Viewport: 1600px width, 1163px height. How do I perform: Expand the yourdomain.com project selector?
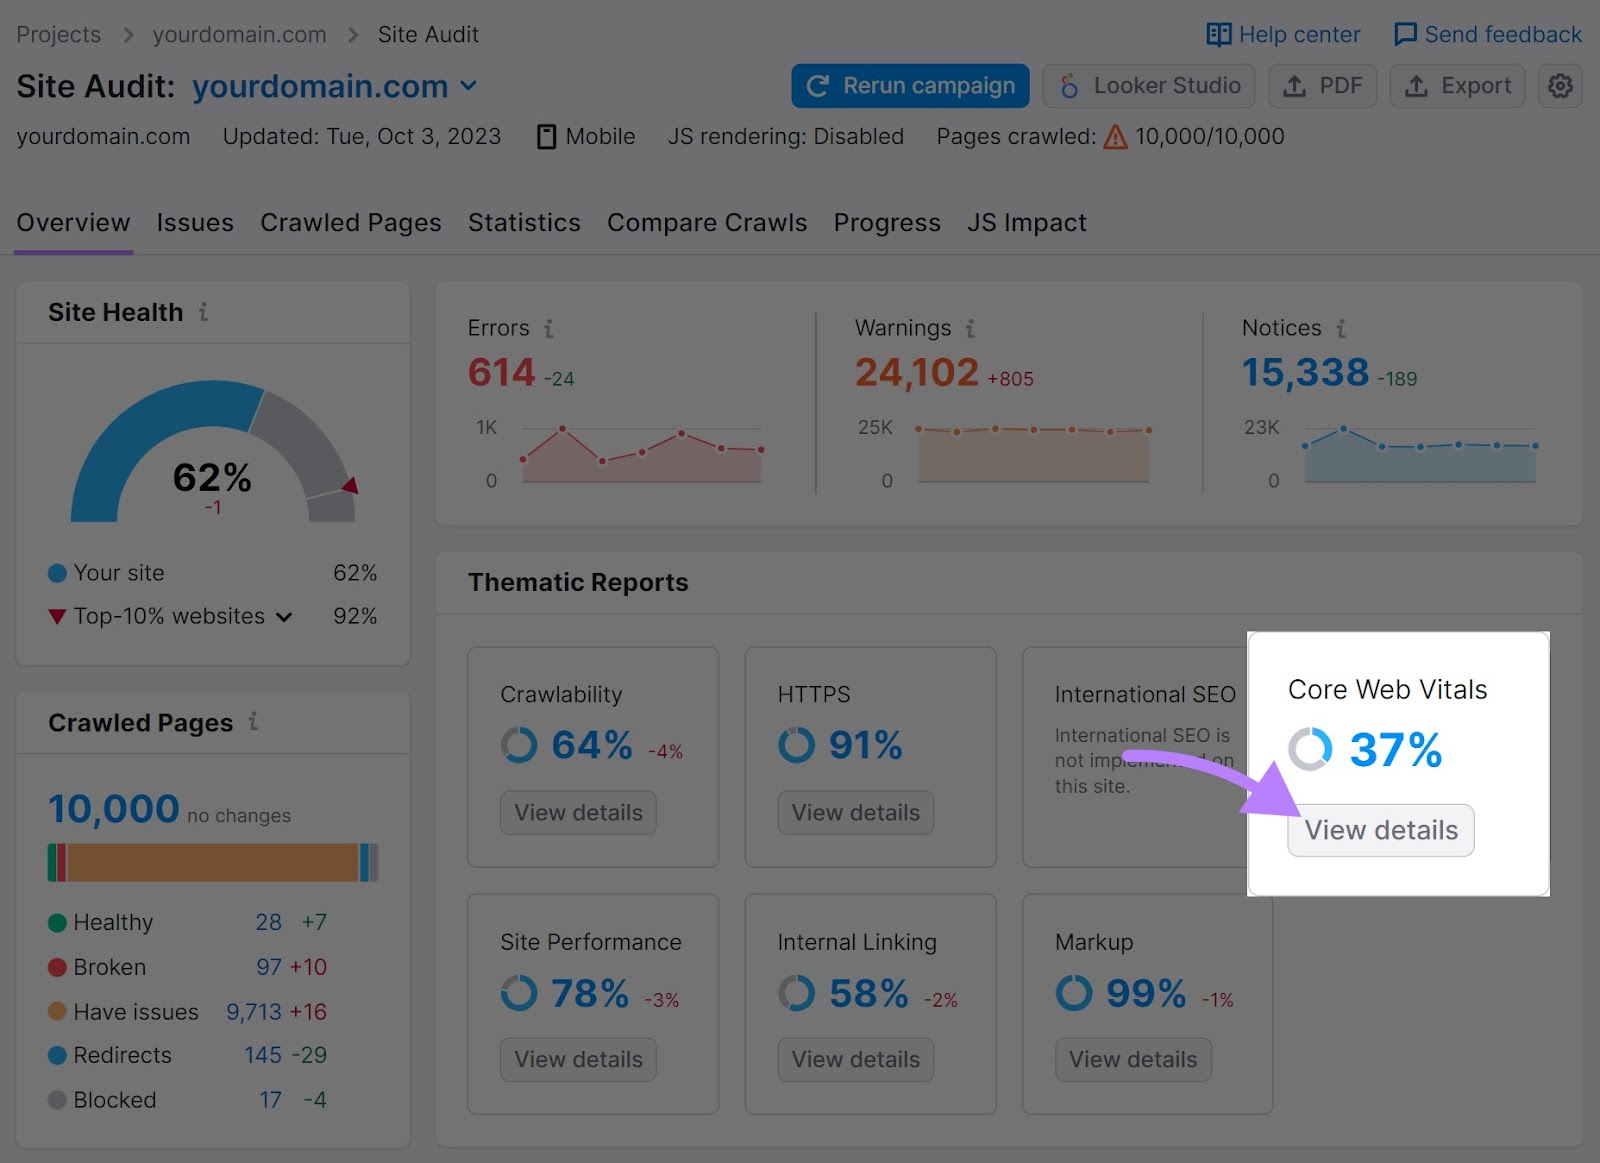tap(469, 86)
